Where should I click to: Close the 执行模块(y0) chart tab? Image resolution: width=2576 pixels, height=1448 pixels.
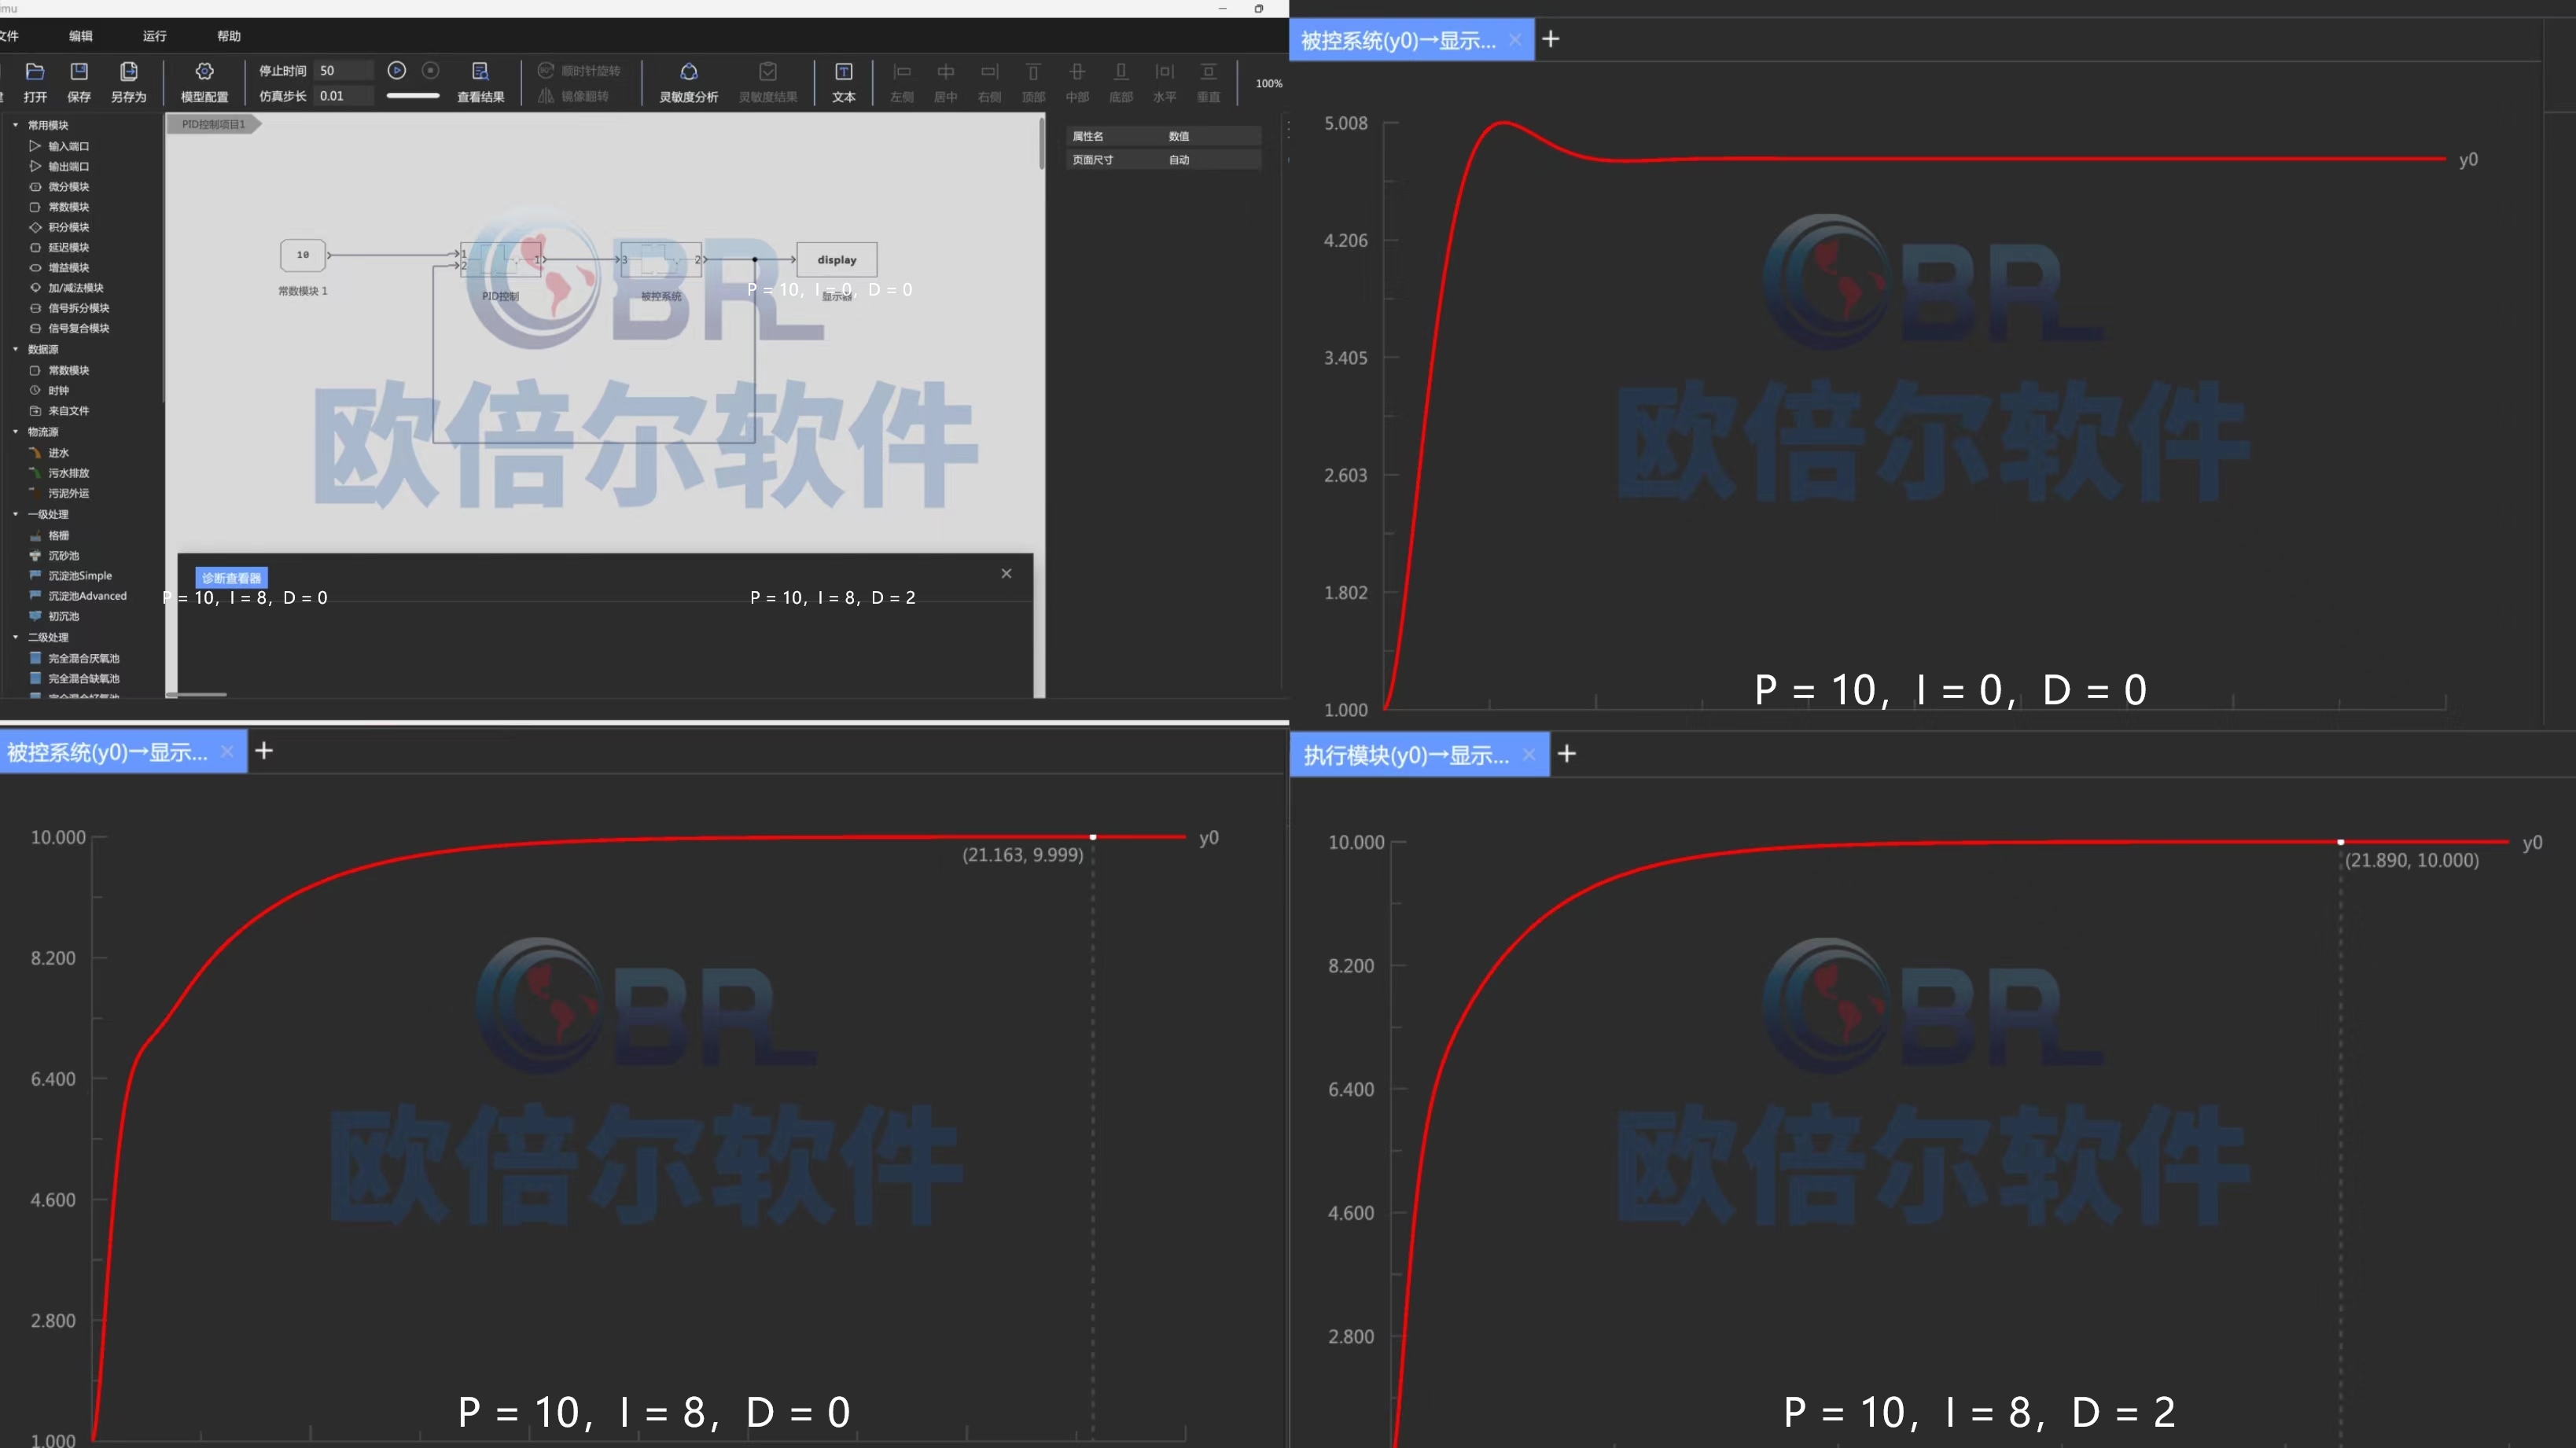(x=1529, y=755)
